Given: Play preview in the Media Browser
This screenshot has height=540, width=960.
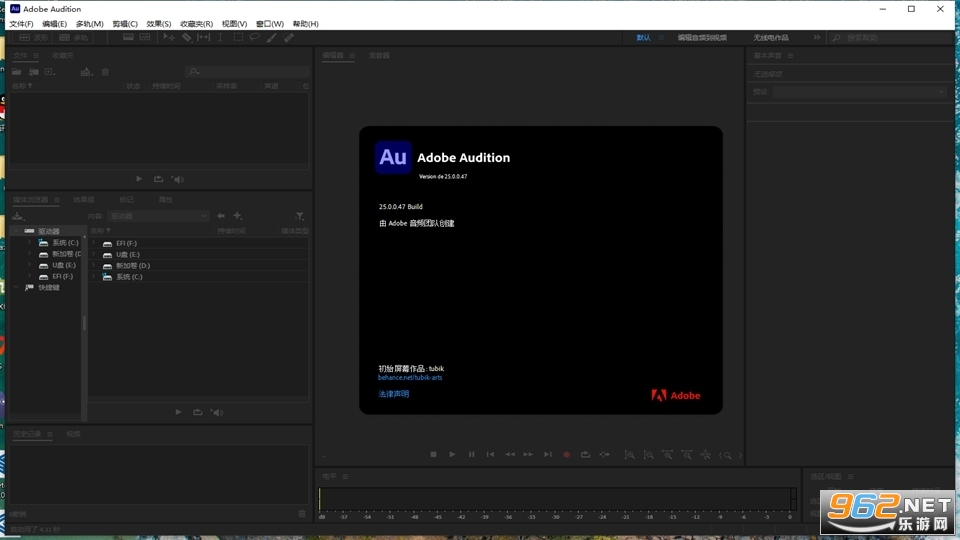Looking at the screenshot, I should click(x=178, y=412).
